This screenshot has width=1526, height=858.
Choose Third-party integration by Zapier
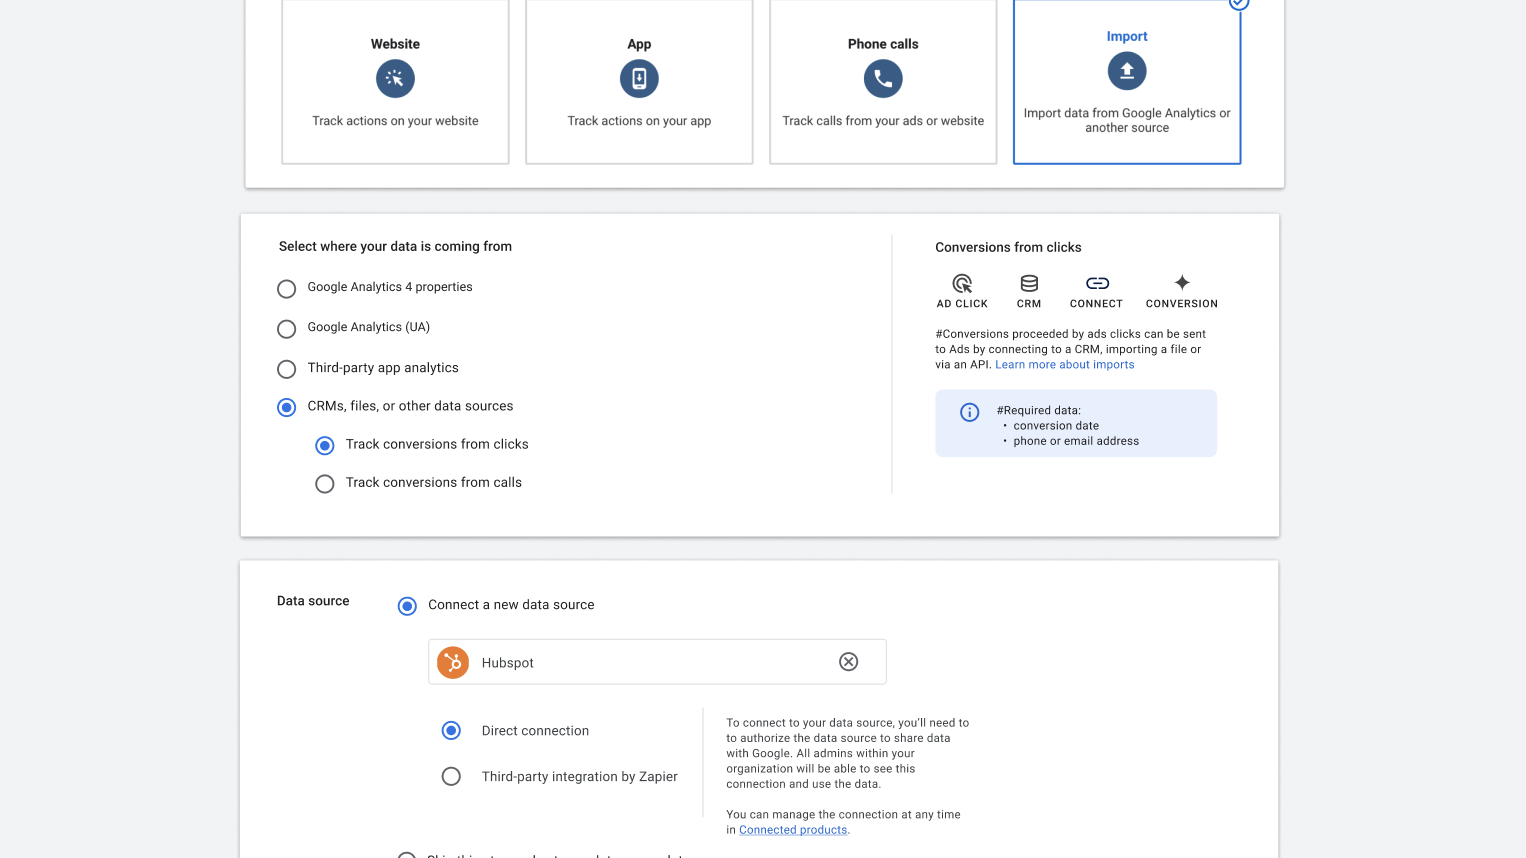451,777
